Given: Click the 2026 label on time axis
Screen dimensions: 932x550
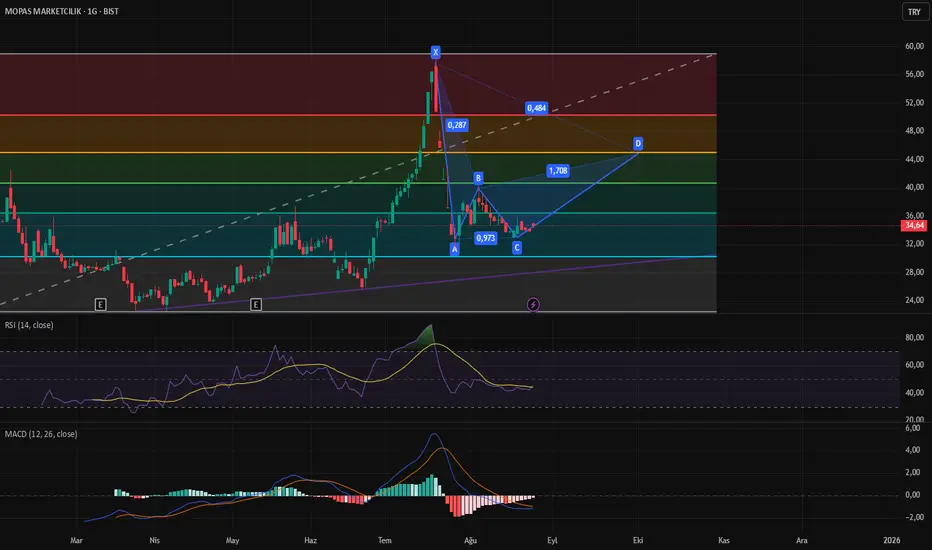Looking at the screenshot, I should point(892,540).
